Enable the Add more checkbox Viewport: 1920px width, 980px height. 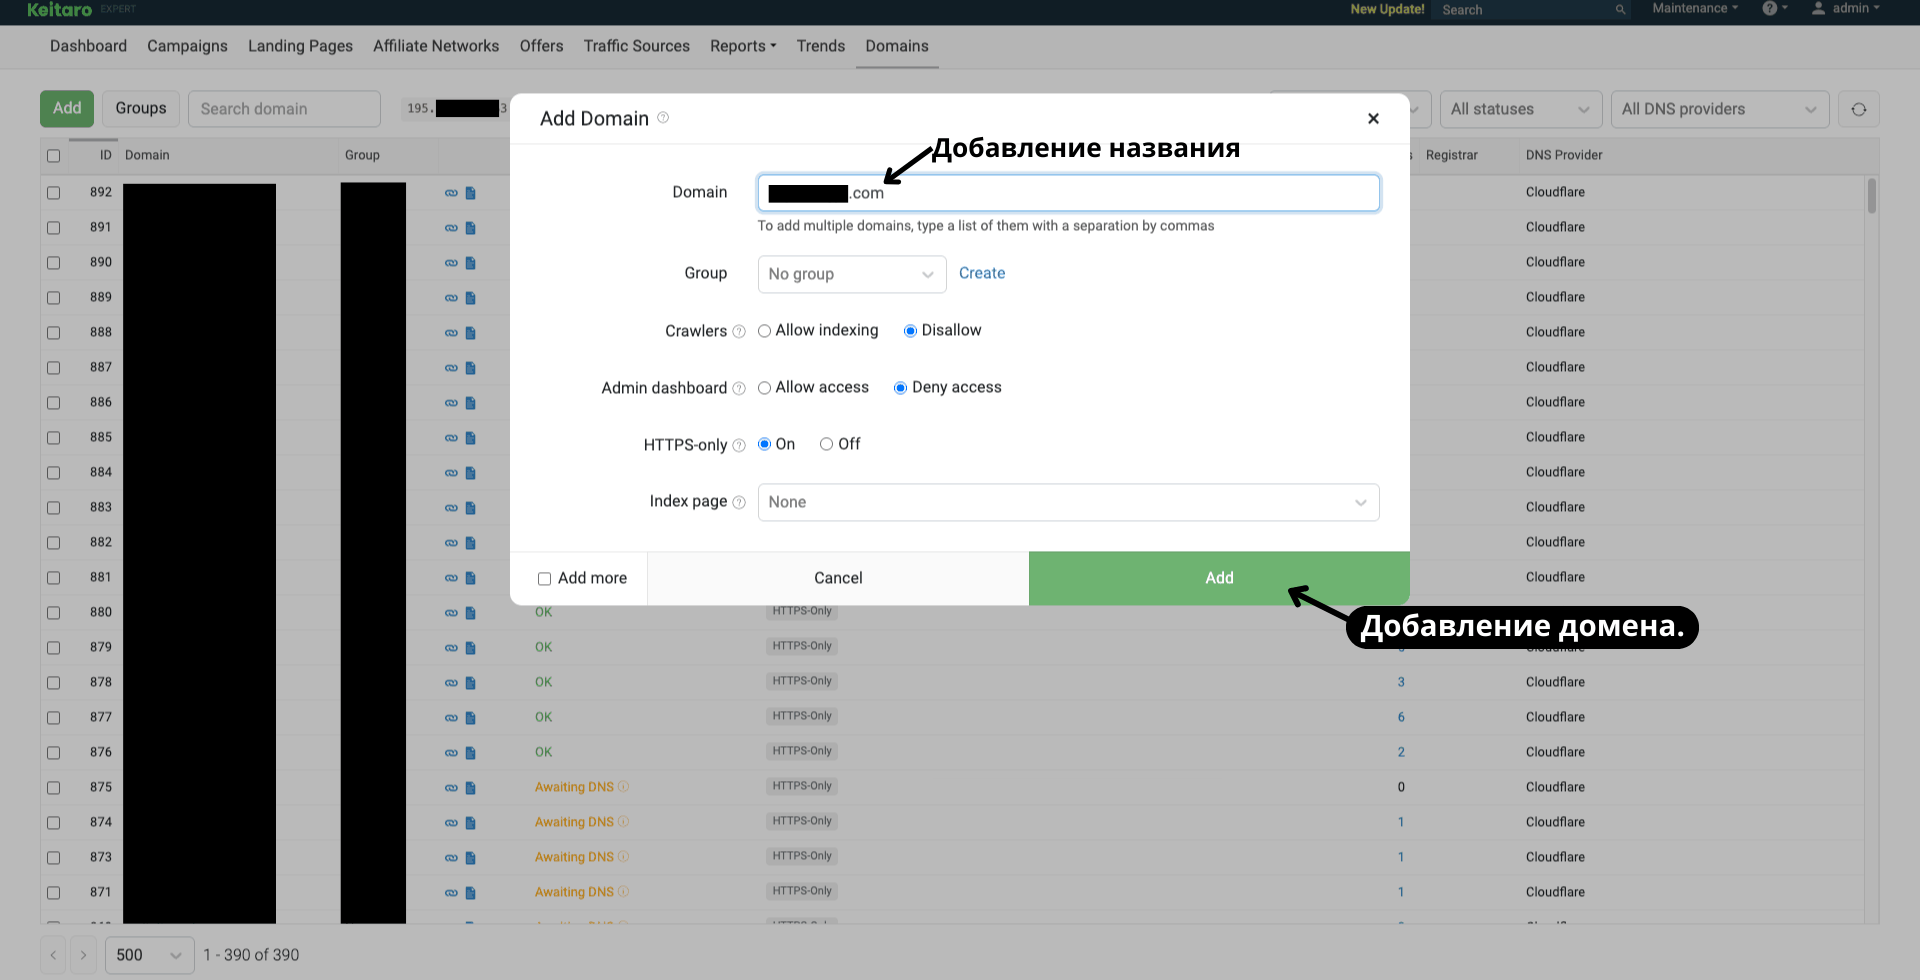(545, 579)
